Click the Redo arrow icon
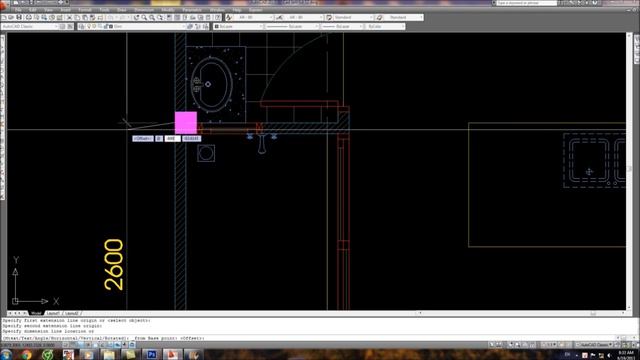Viewport: 640px width, 360px height. pos(122,18)
